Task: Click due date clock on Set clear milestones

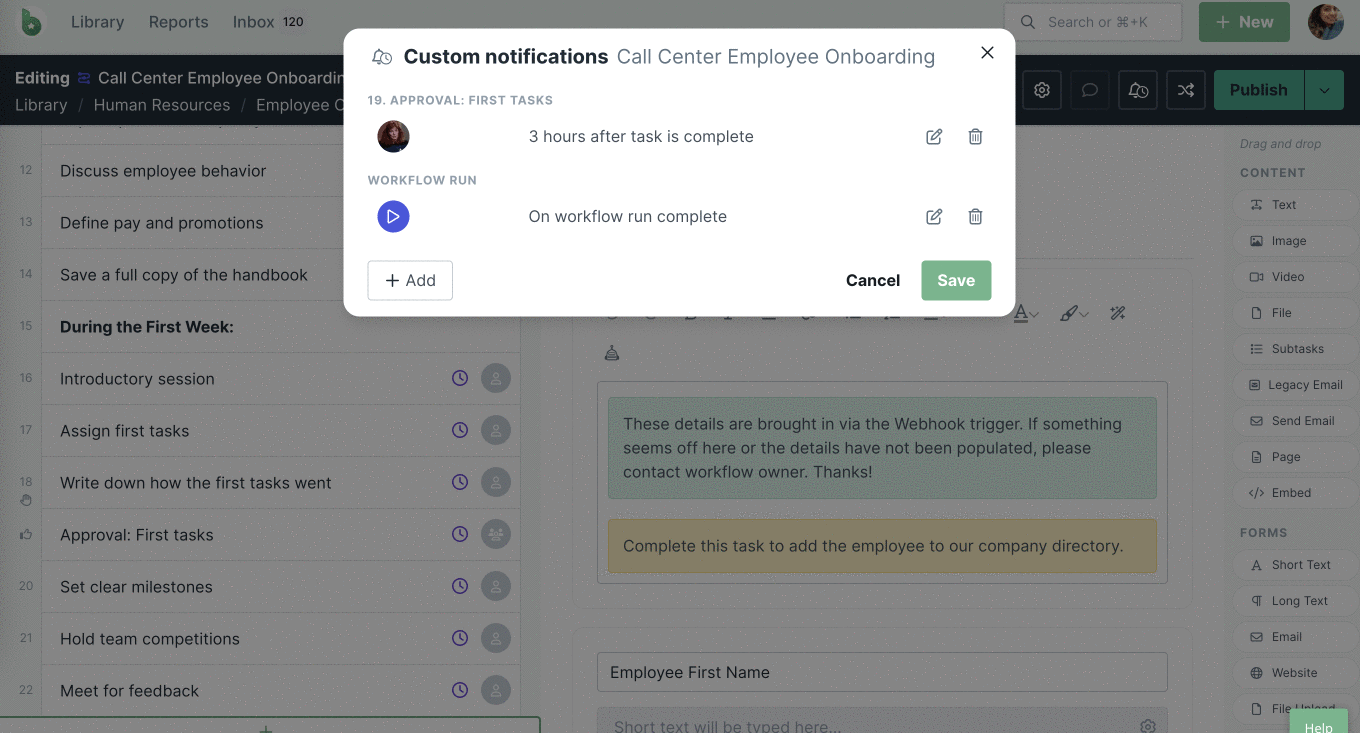Action: point(460,586)
